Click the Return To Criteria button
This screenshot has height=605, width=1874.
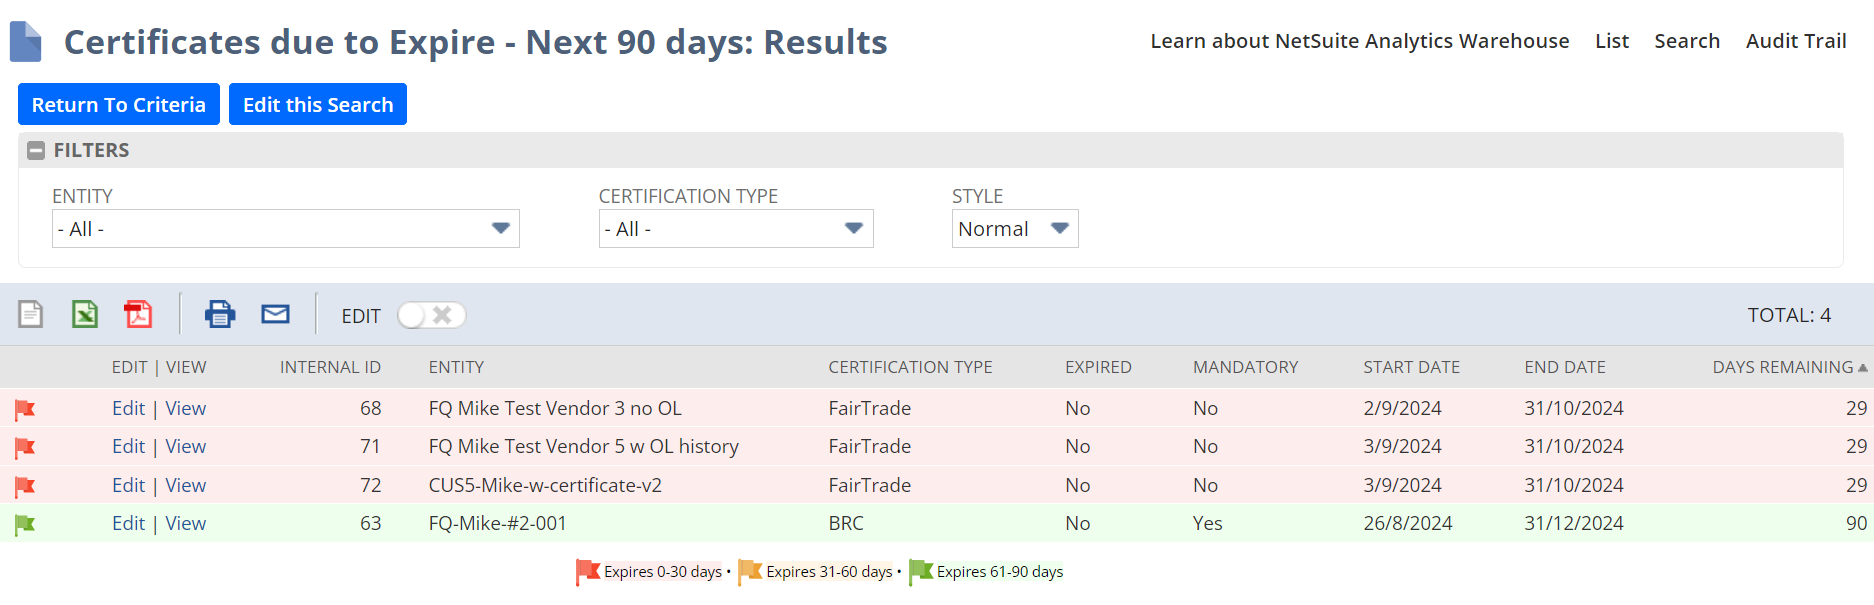(x=119, y=104)
